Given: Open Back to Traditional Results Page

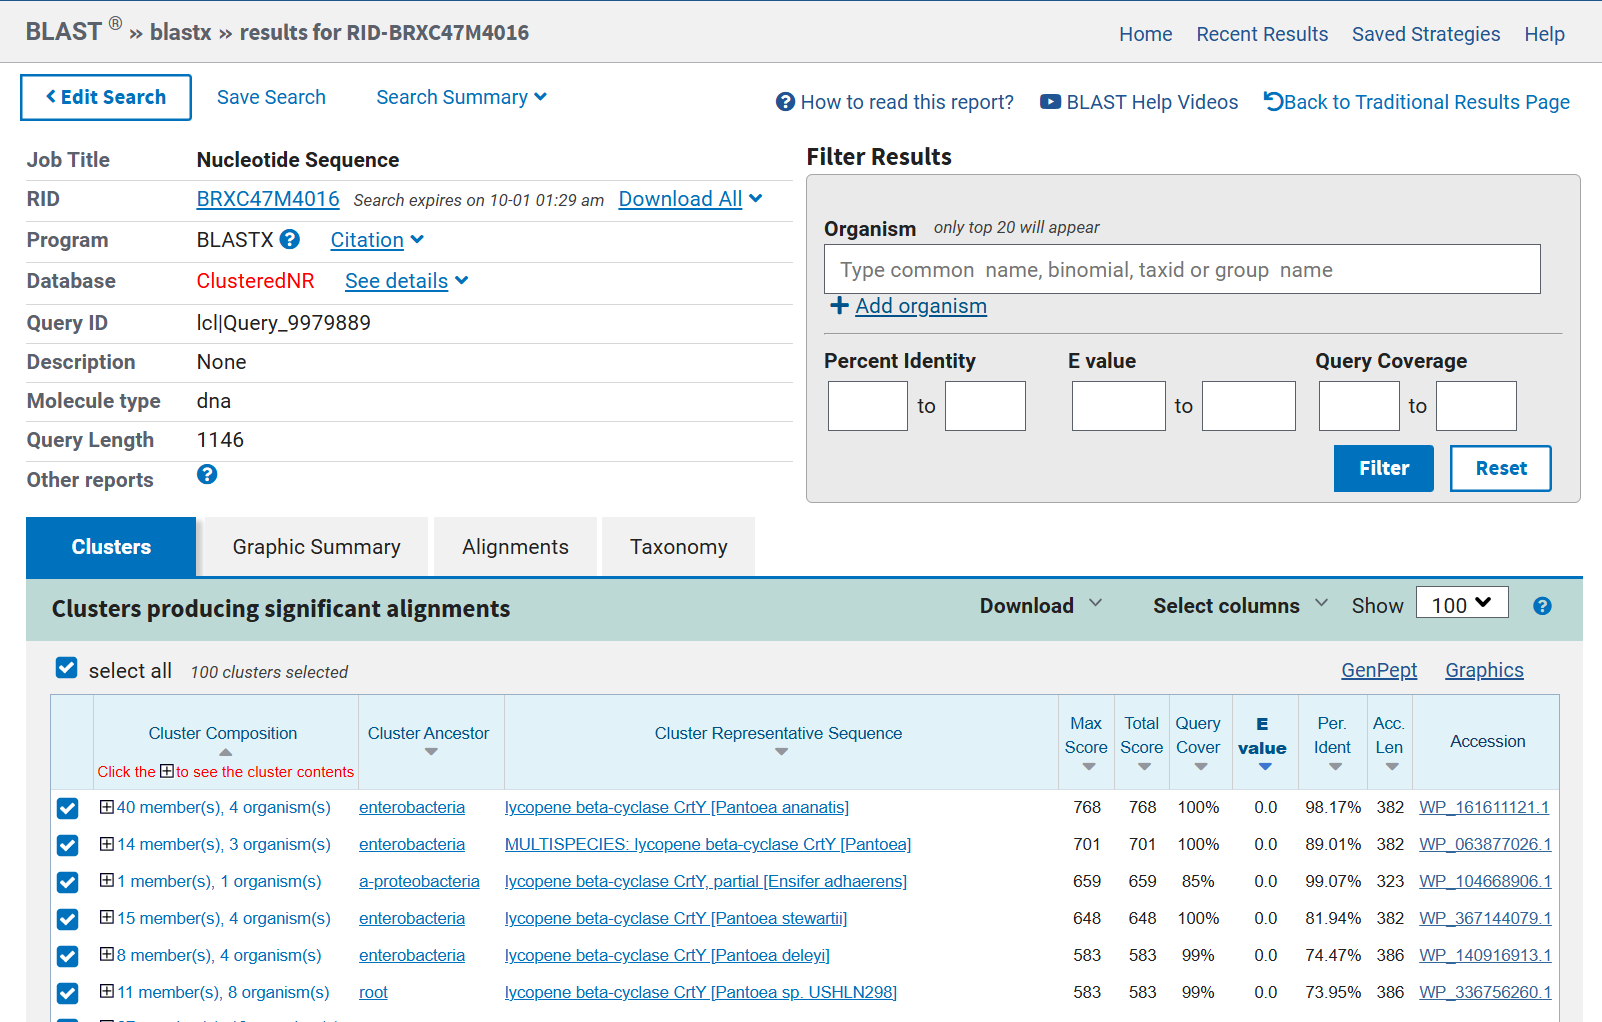Looking at the screenshot, I should [1416, 102].
